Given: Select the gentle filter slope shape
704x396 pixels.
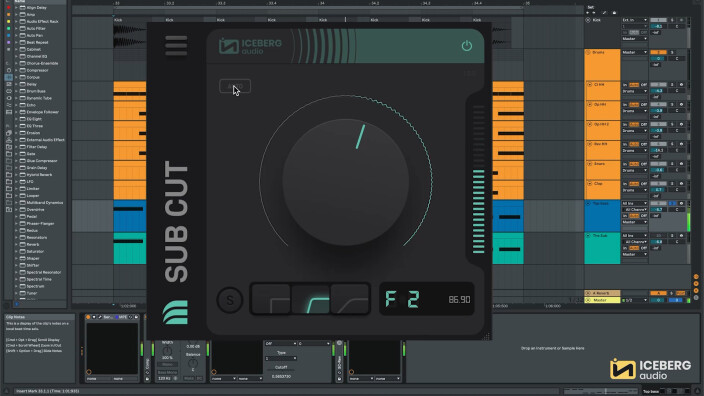Looking at the screenshot, I should (x=349, y=299).
